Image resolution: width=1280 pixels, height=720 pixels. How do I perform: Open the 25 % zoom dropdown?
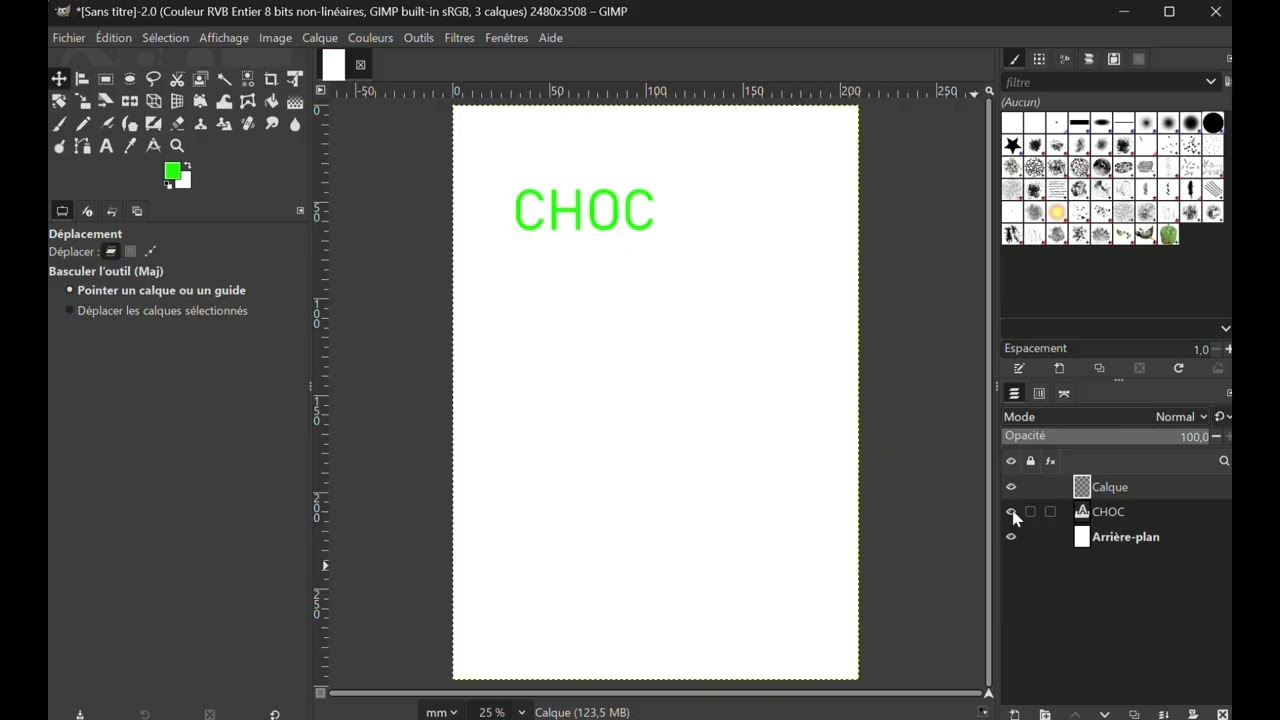tap(502, 712)
